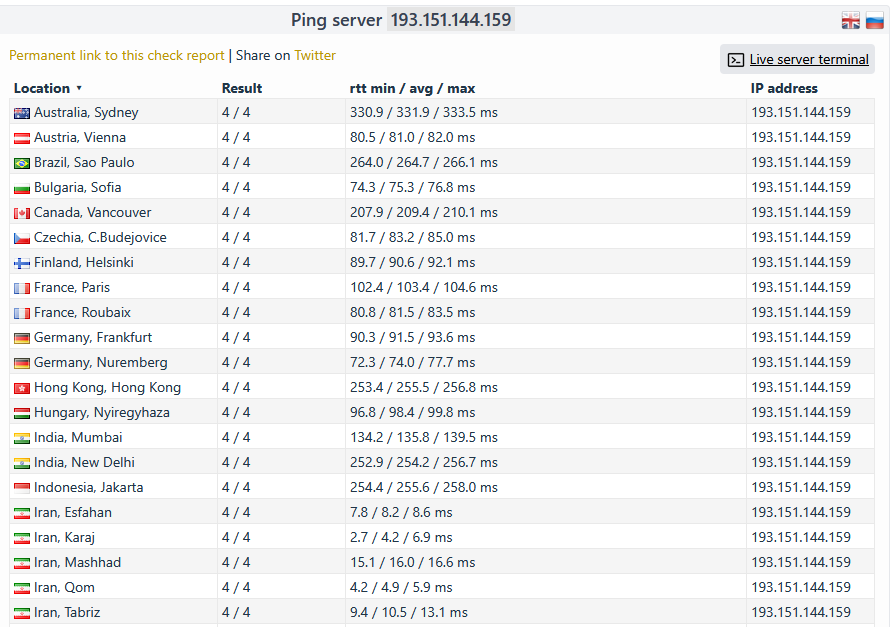Click the Finland flag icon for Helsinki
Screen dimensions: 892x627
point(22,263)
